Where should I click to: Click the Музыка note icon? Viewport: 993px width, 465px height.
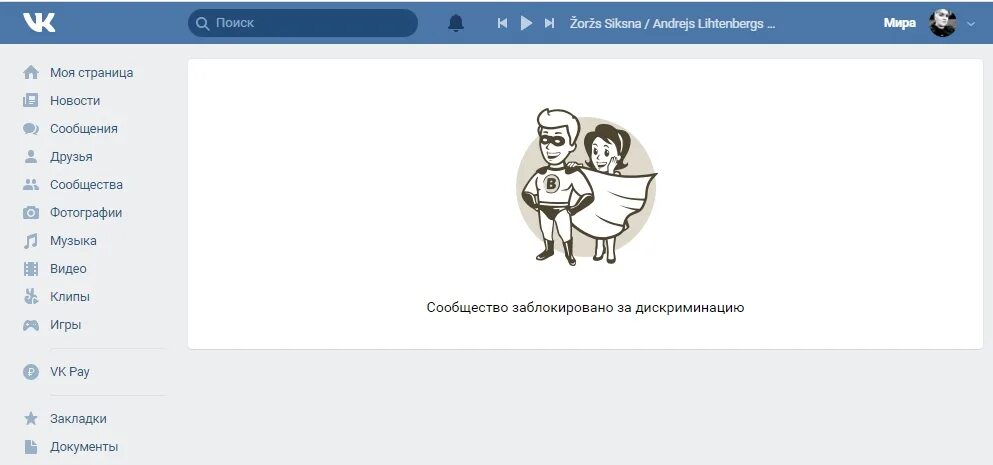pyautogui.click(x=31, y=241)
